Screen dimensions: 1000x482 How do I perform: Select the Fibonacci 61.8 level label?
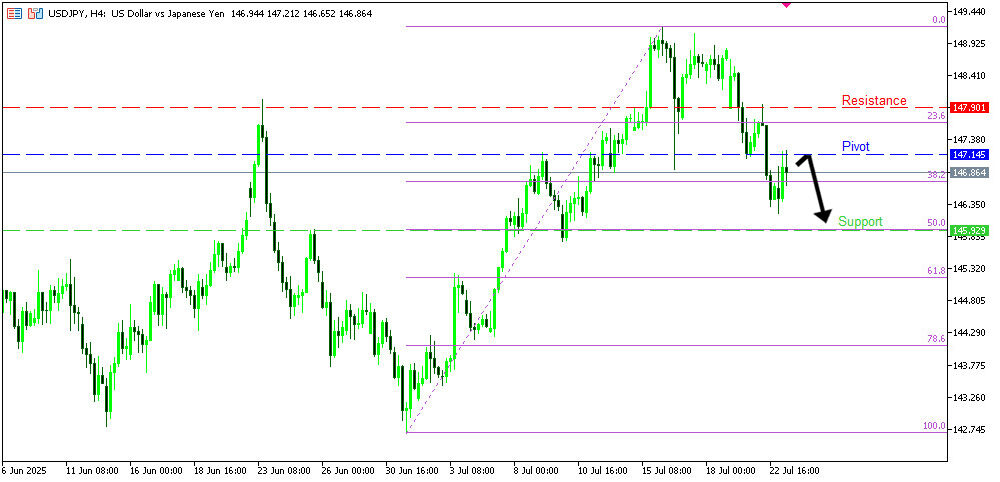pyautogui.click(x=936, y=271)
